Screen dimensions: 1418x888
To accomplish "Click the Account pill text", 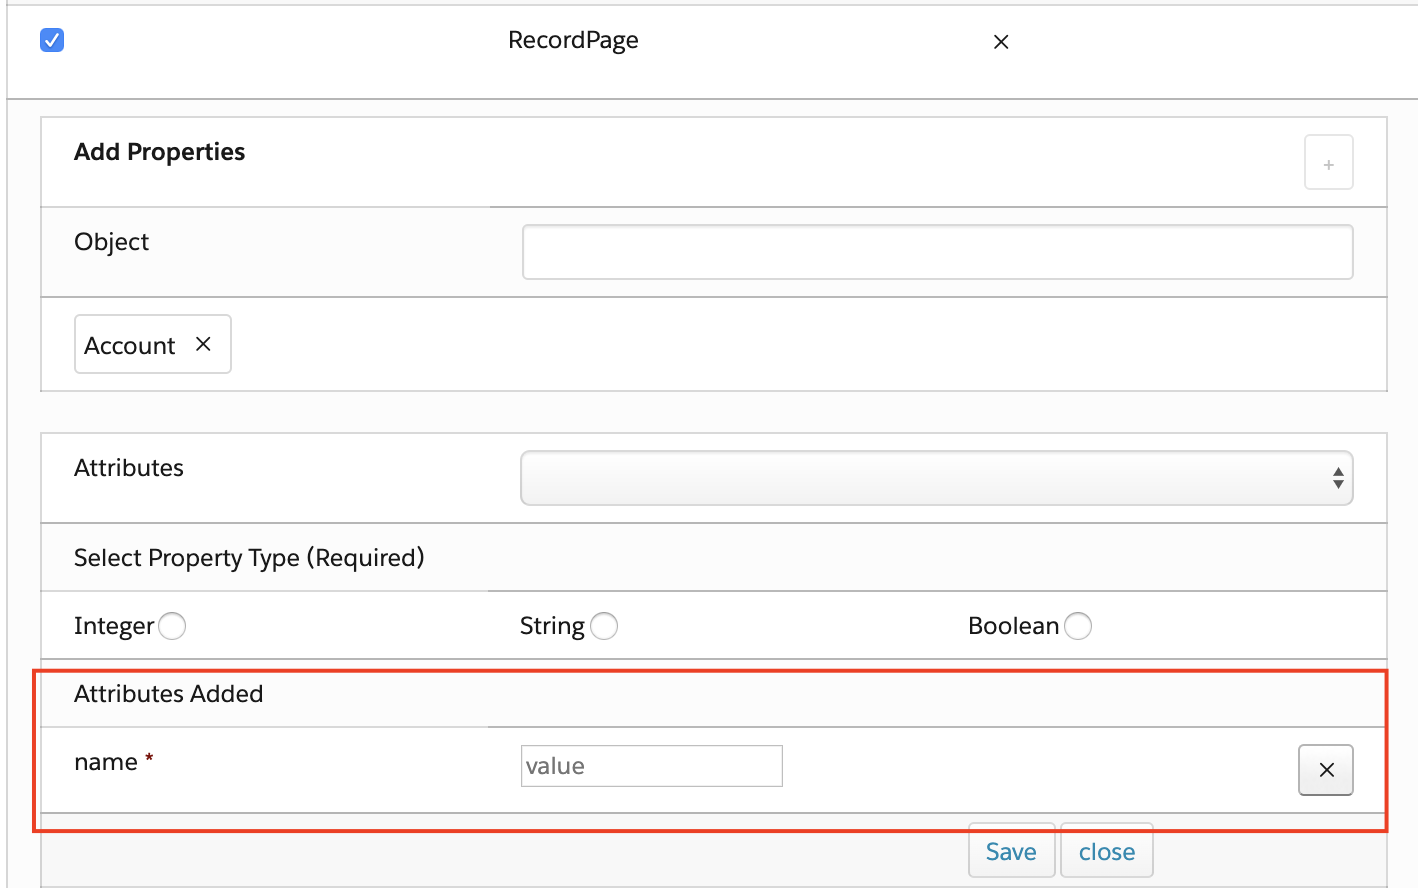I will (x=130, y=346).
